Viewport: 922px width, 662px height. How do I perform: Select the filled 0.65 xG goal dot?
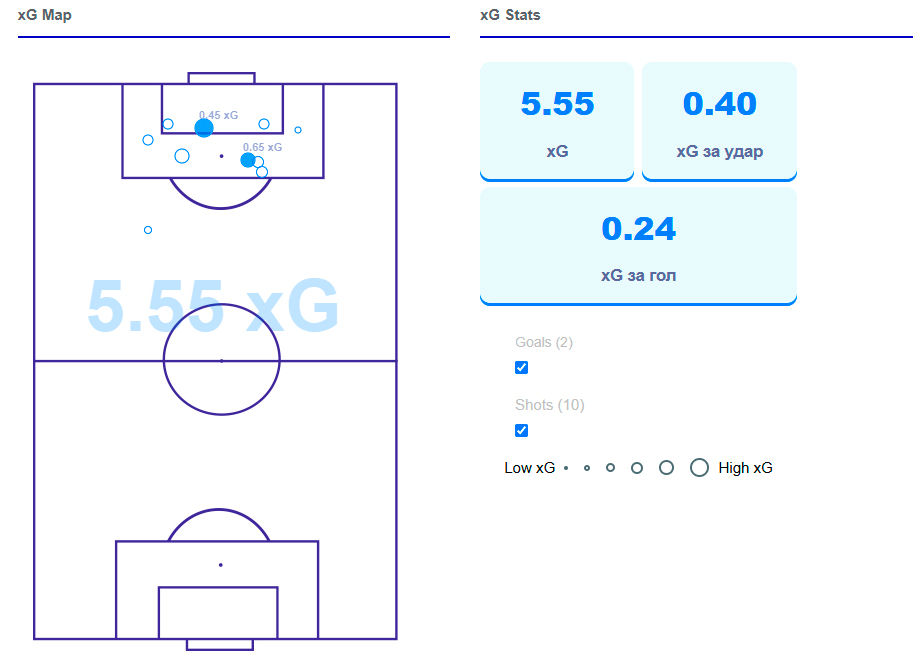click(x=248, y=160)
